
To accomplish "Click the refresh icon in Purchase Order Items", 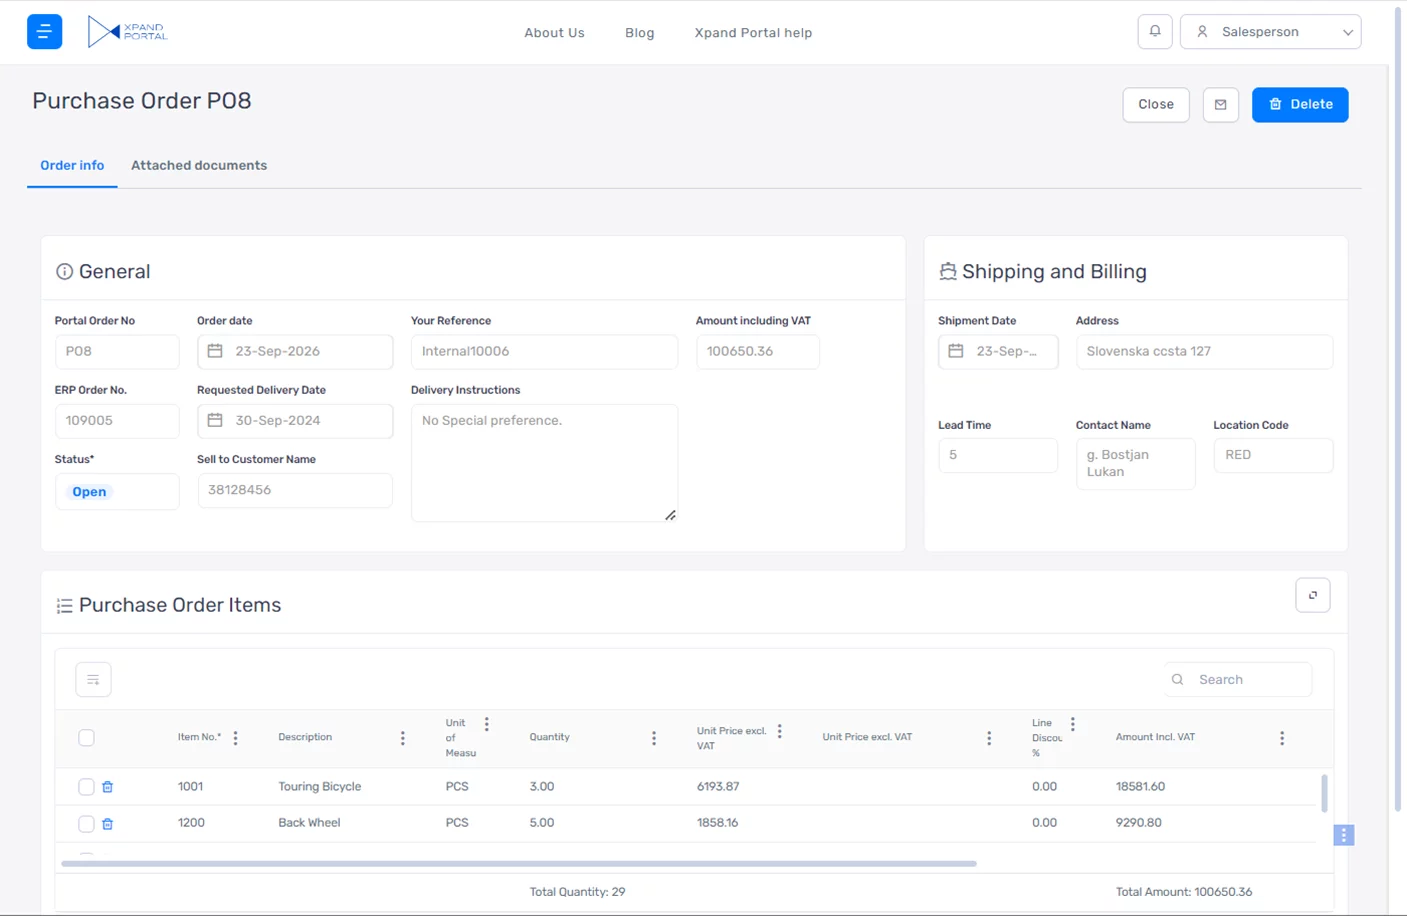I will [x=1312, y=595].
